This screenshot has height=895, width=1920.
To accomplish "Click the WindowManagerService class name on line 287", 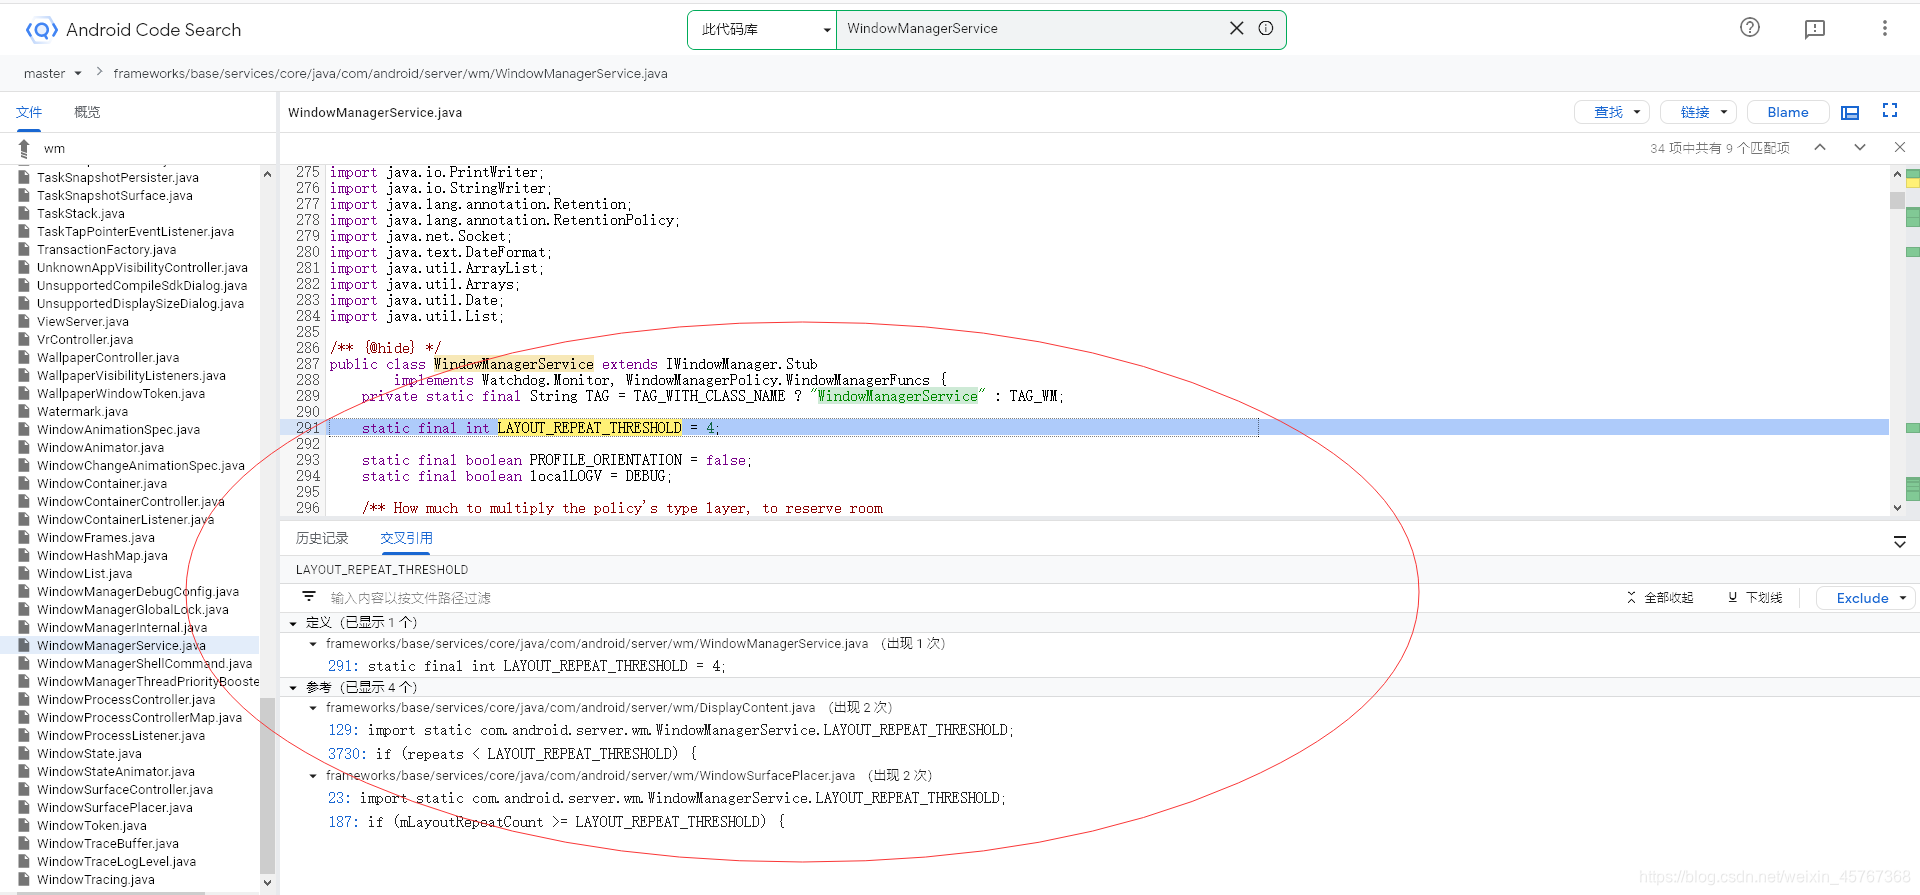I will tap(513, 364).
